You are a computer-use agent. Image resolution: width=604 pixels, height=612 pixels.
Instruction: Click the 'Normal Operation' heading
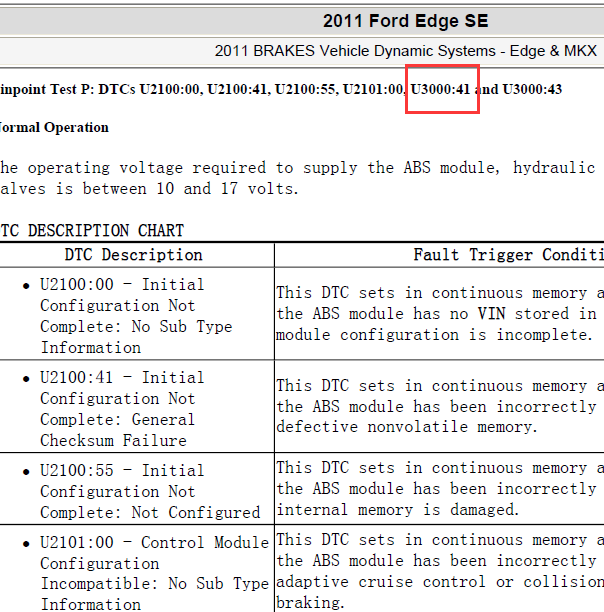pyautogui.click(x=54, y=128)
